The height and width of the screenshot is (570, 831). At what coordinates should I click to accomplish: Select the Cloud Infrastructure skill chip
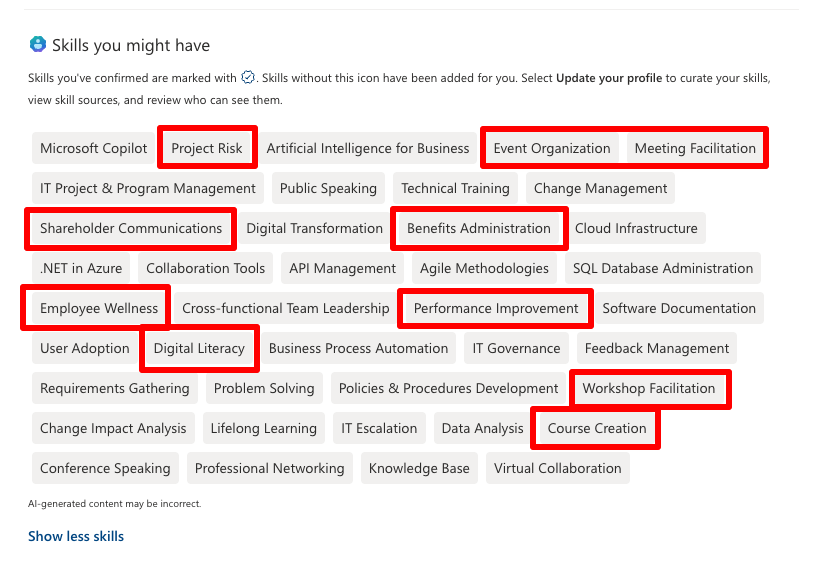point(636,228)
